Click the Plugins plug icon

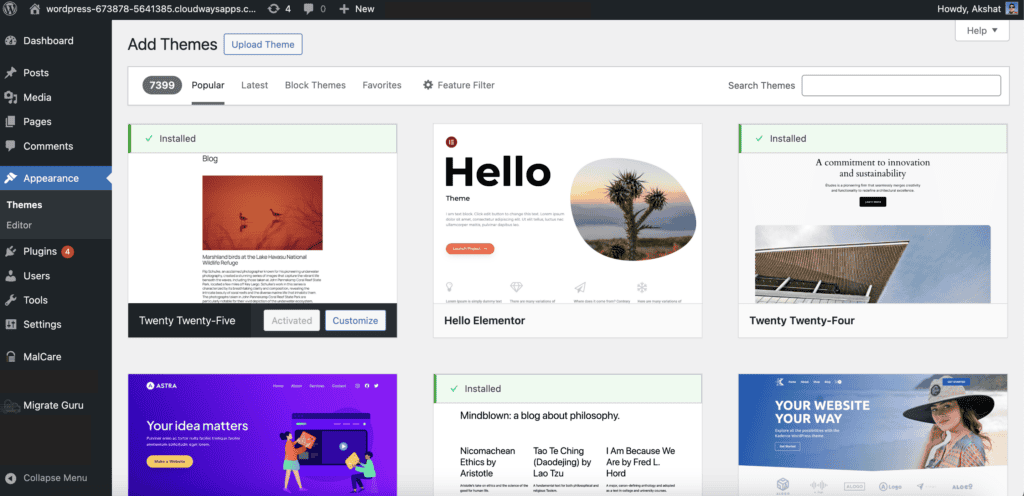tap(10, 251)
